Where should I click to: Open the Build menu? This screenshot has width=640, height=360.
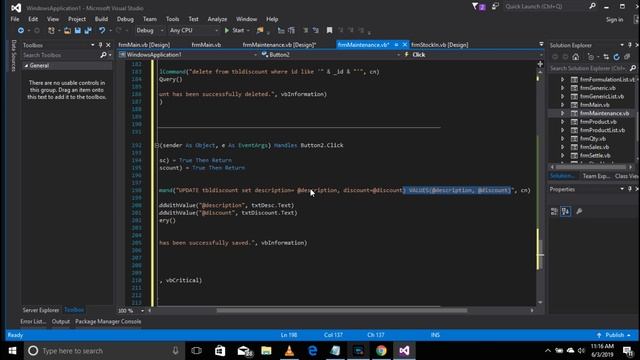[x=101, y=19]
